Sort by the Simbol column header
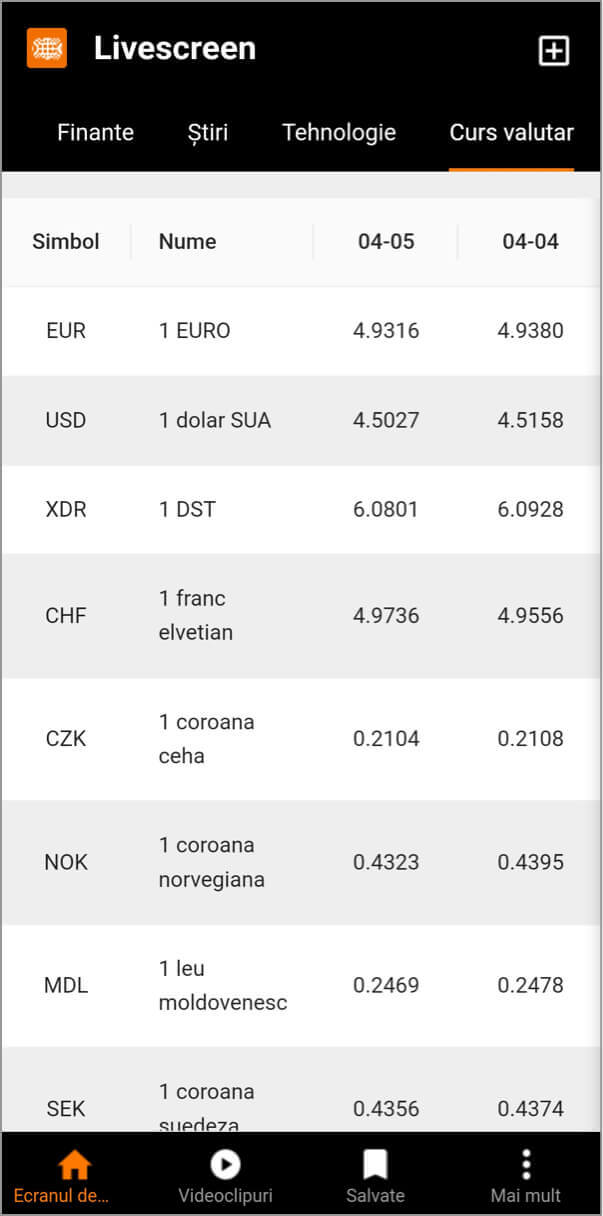Screen dimensions: 603x1216 pos(66,241)
